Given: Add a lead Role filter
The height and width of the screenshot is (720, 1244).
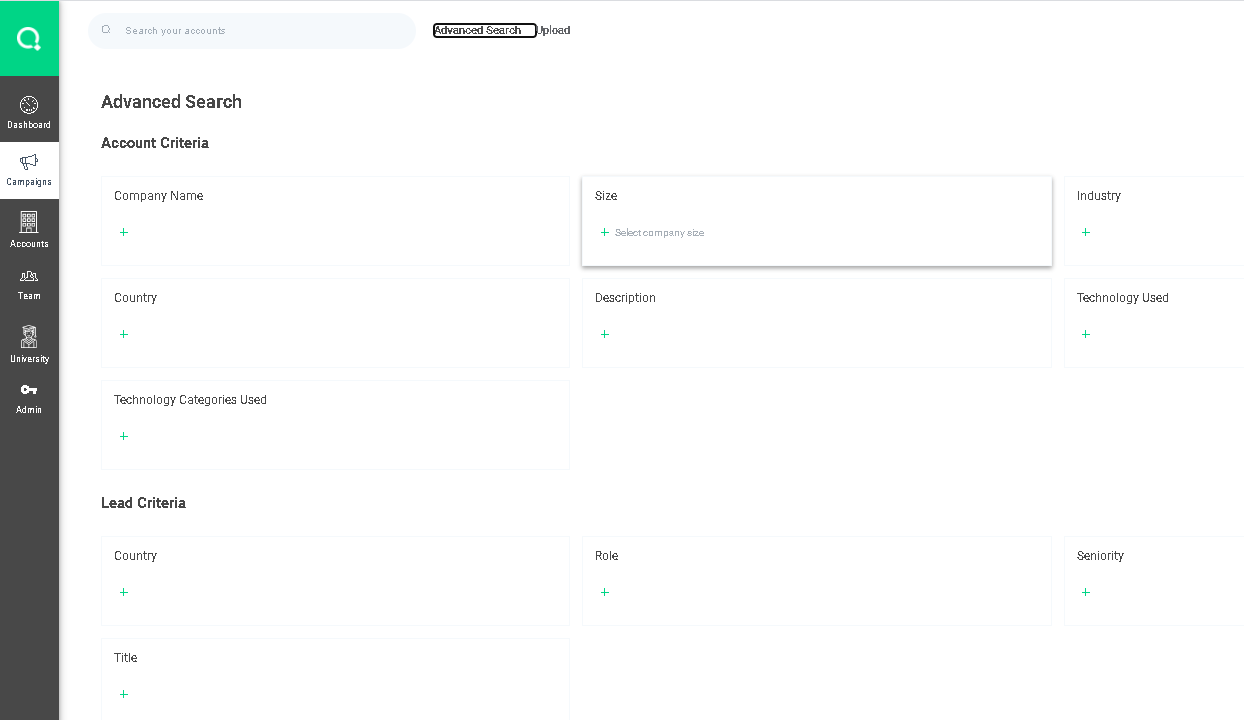Looking at the screenshot, I should (605, 592).
